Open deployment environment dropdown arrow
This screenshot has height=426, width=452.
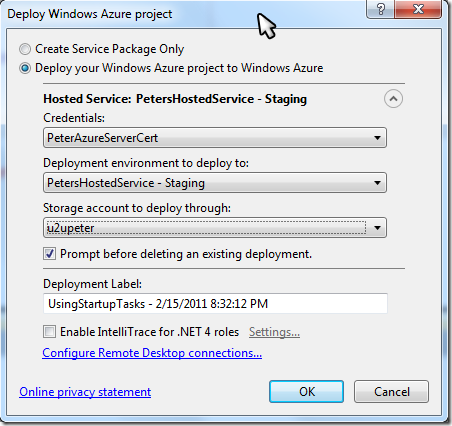click(377, 183)
